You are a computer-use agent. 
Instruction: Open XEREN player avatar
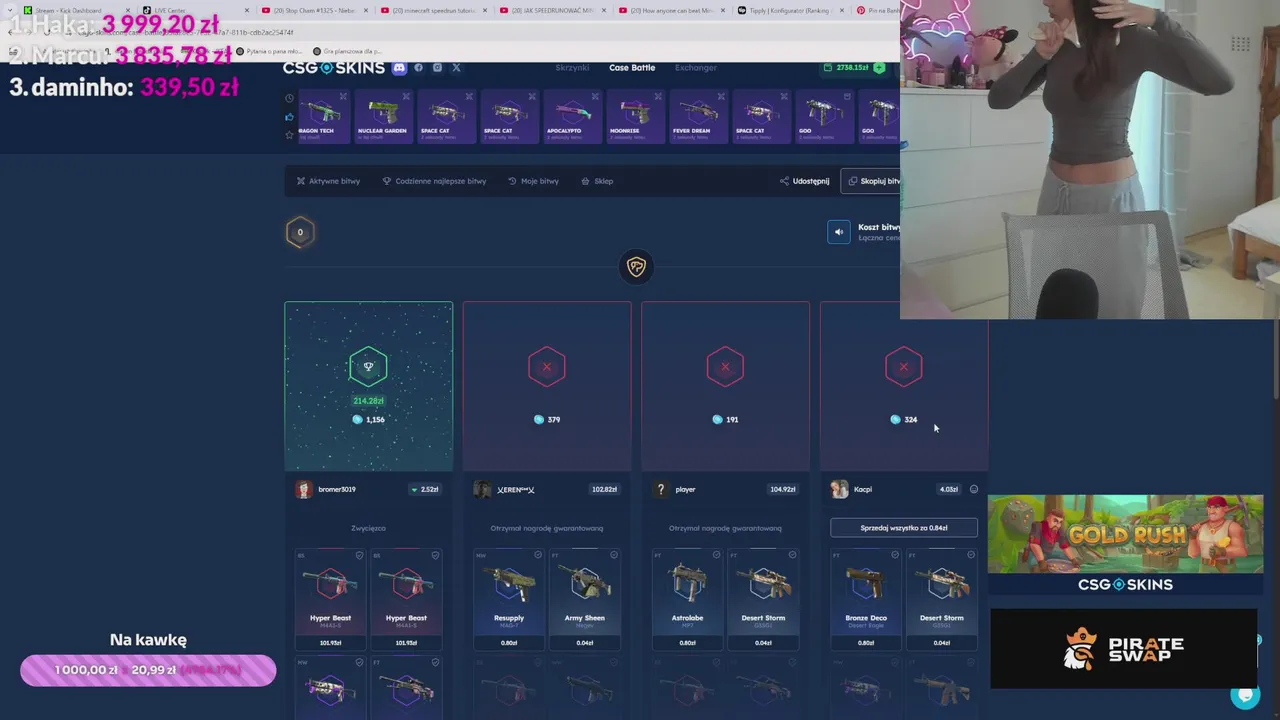(x=483, y=489)
